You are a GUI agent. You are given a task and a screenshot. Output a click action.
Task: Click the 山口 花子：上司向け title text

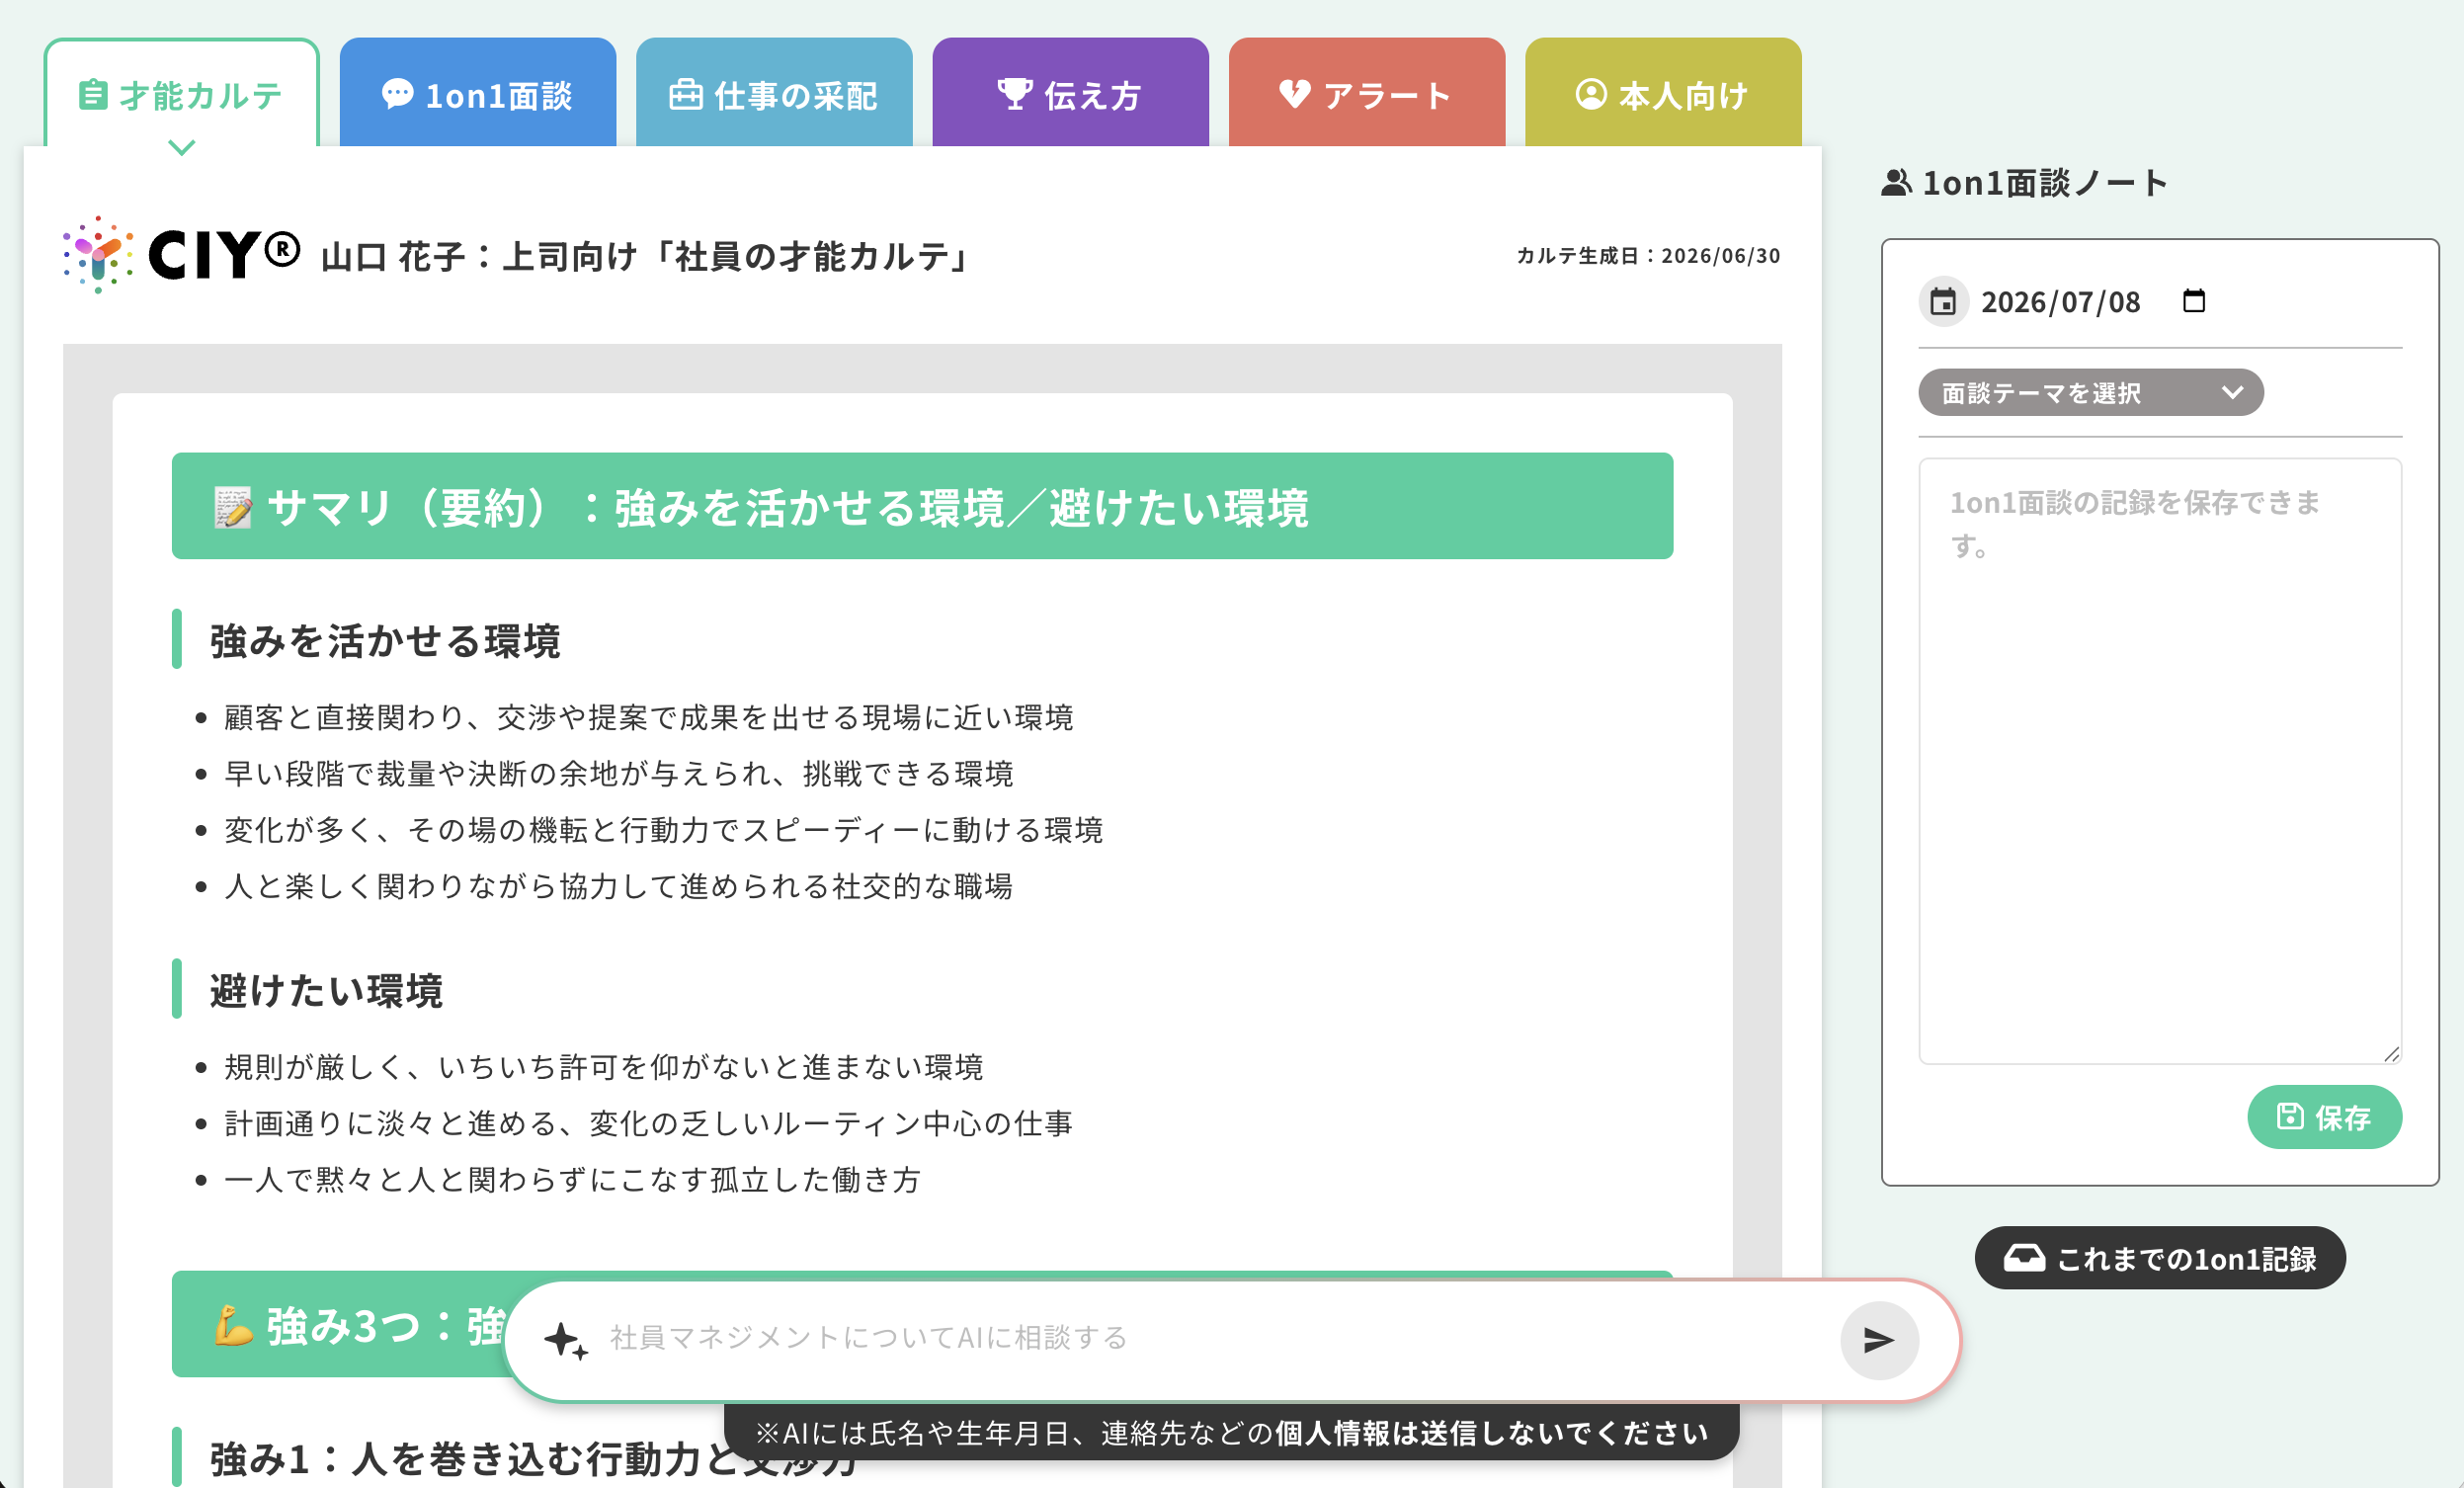point(646,257)
